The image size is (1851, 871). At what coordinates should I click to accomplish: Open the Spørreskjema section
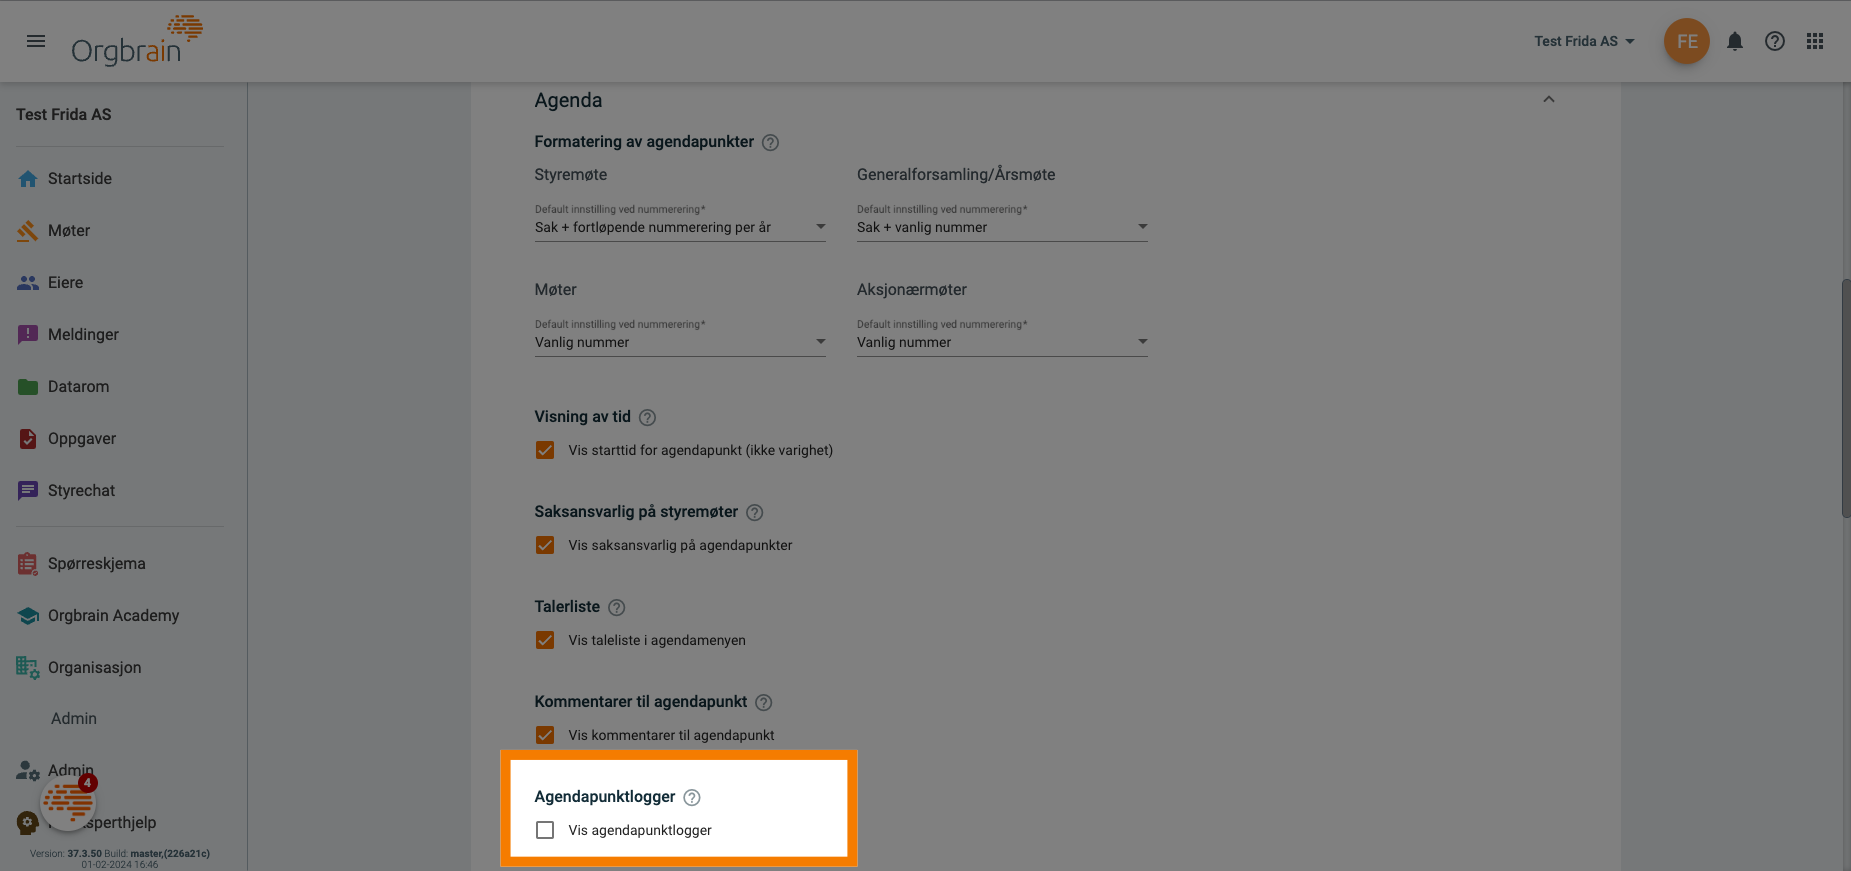click(95, 563)
